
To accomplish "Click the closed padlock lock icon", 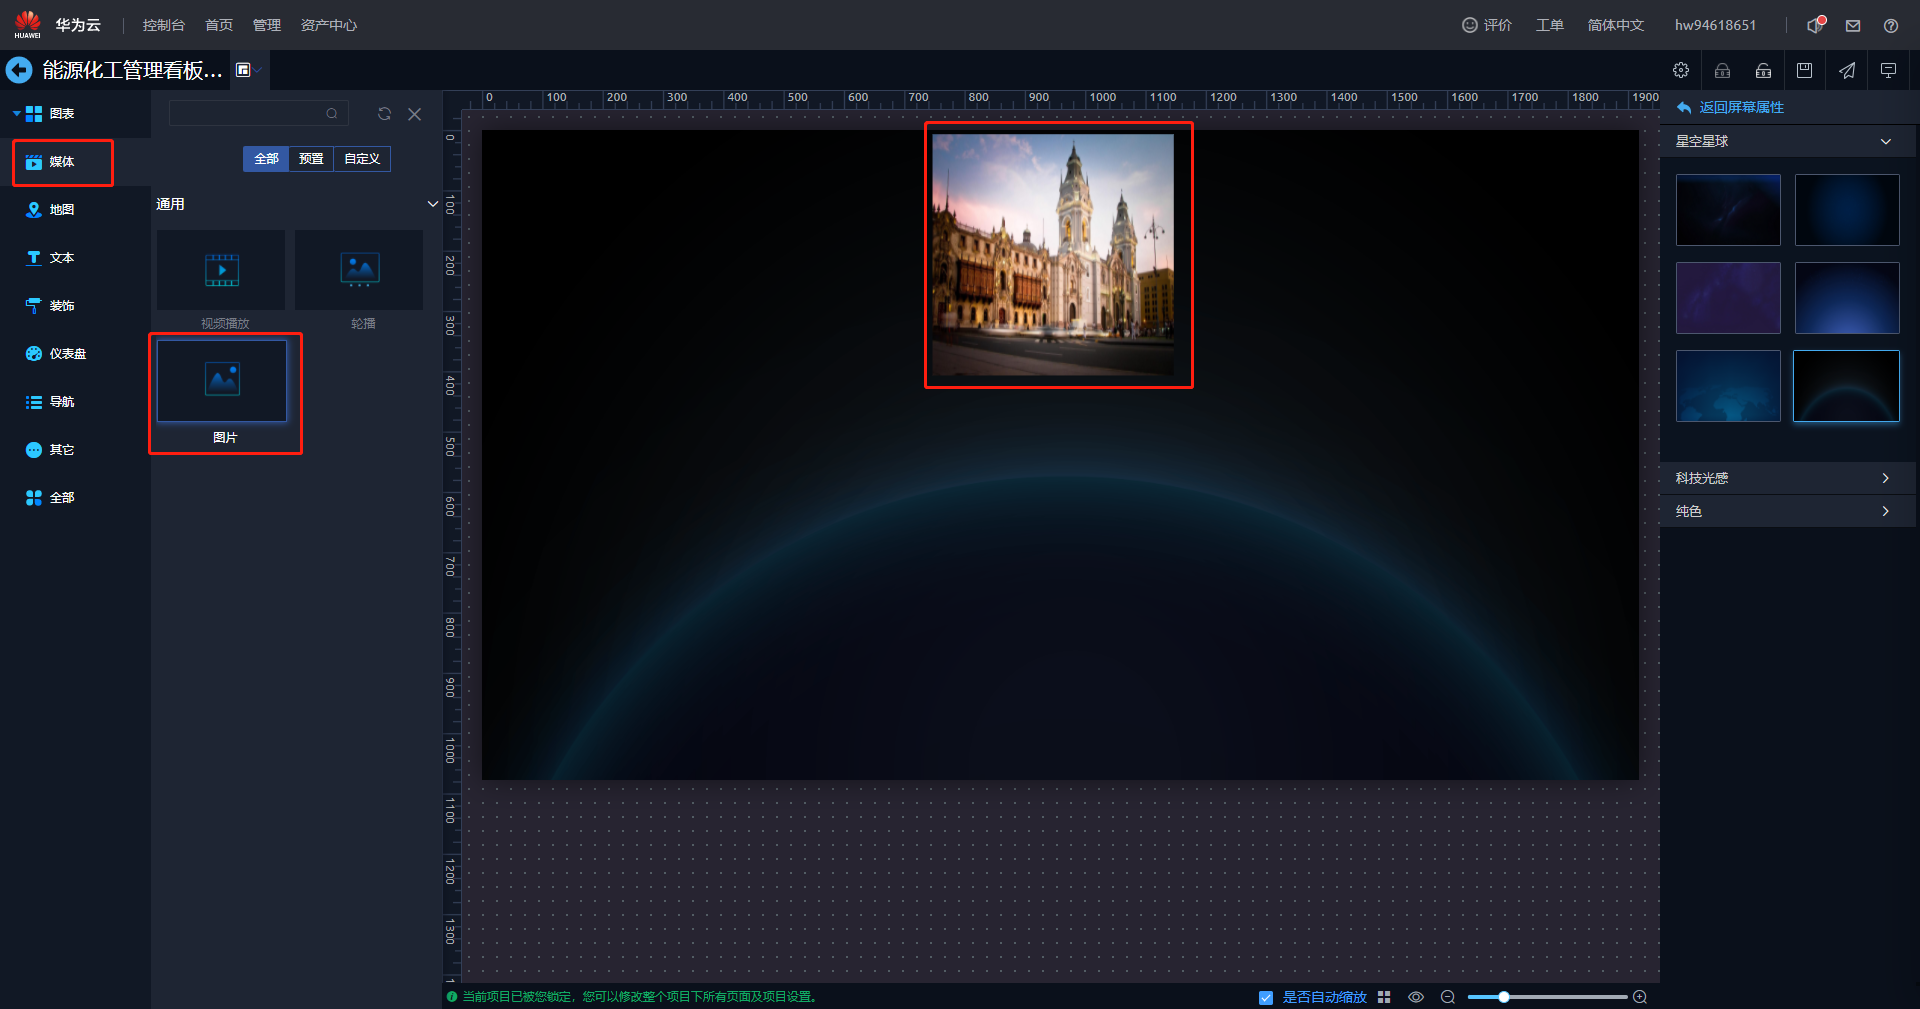I will (x=1722, y=70).
